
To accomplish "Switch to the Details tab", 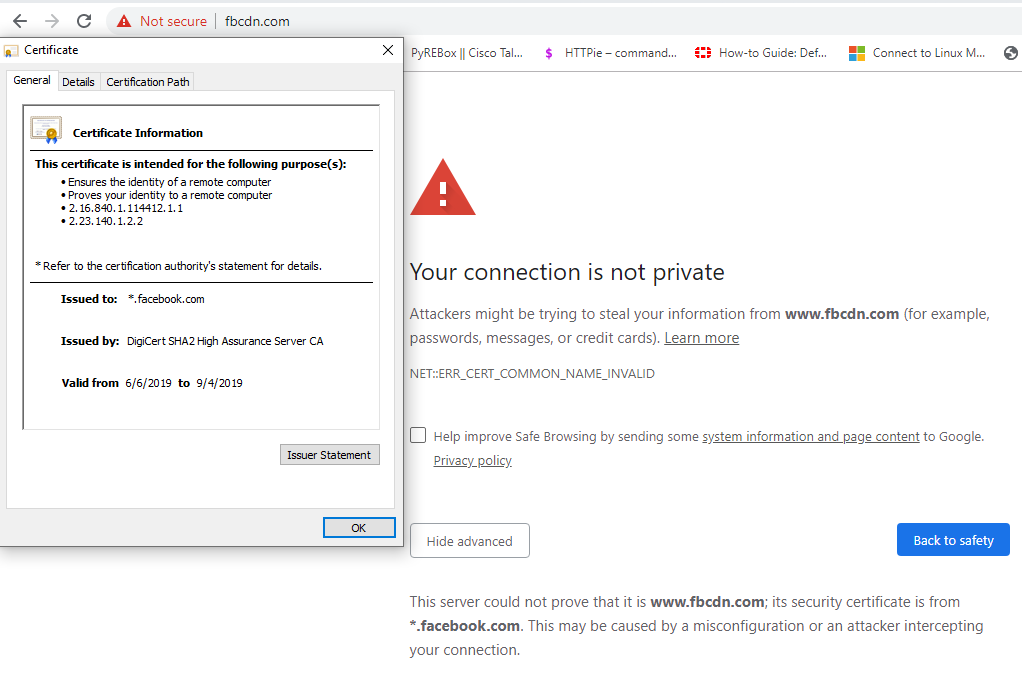I will pos(78,82).
